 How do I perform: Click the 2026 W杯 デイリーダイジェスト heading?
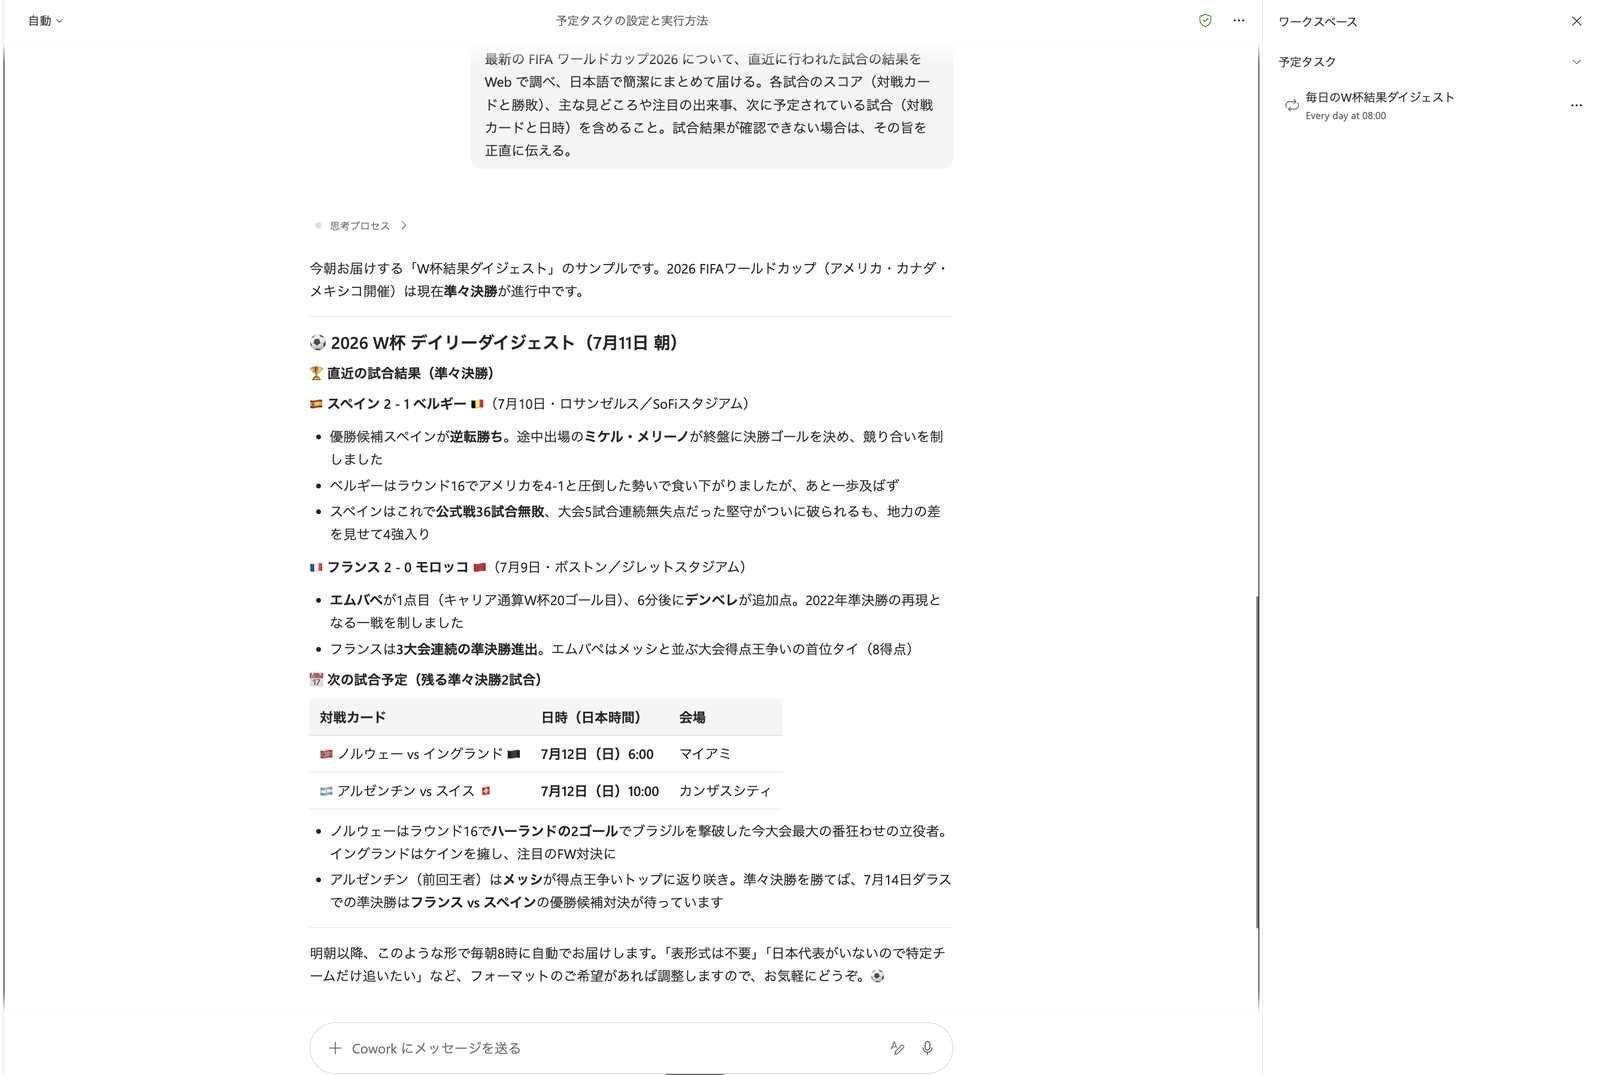coord(505,343)
